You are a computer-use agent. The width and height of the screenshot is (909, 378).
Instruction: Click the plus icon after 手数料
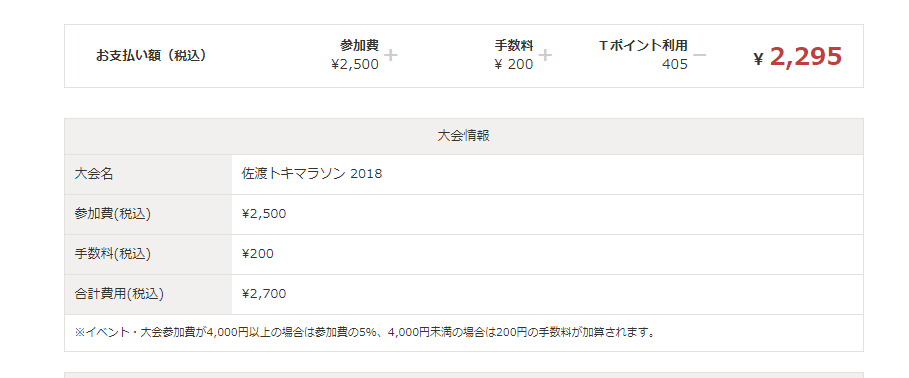(545, 55)
